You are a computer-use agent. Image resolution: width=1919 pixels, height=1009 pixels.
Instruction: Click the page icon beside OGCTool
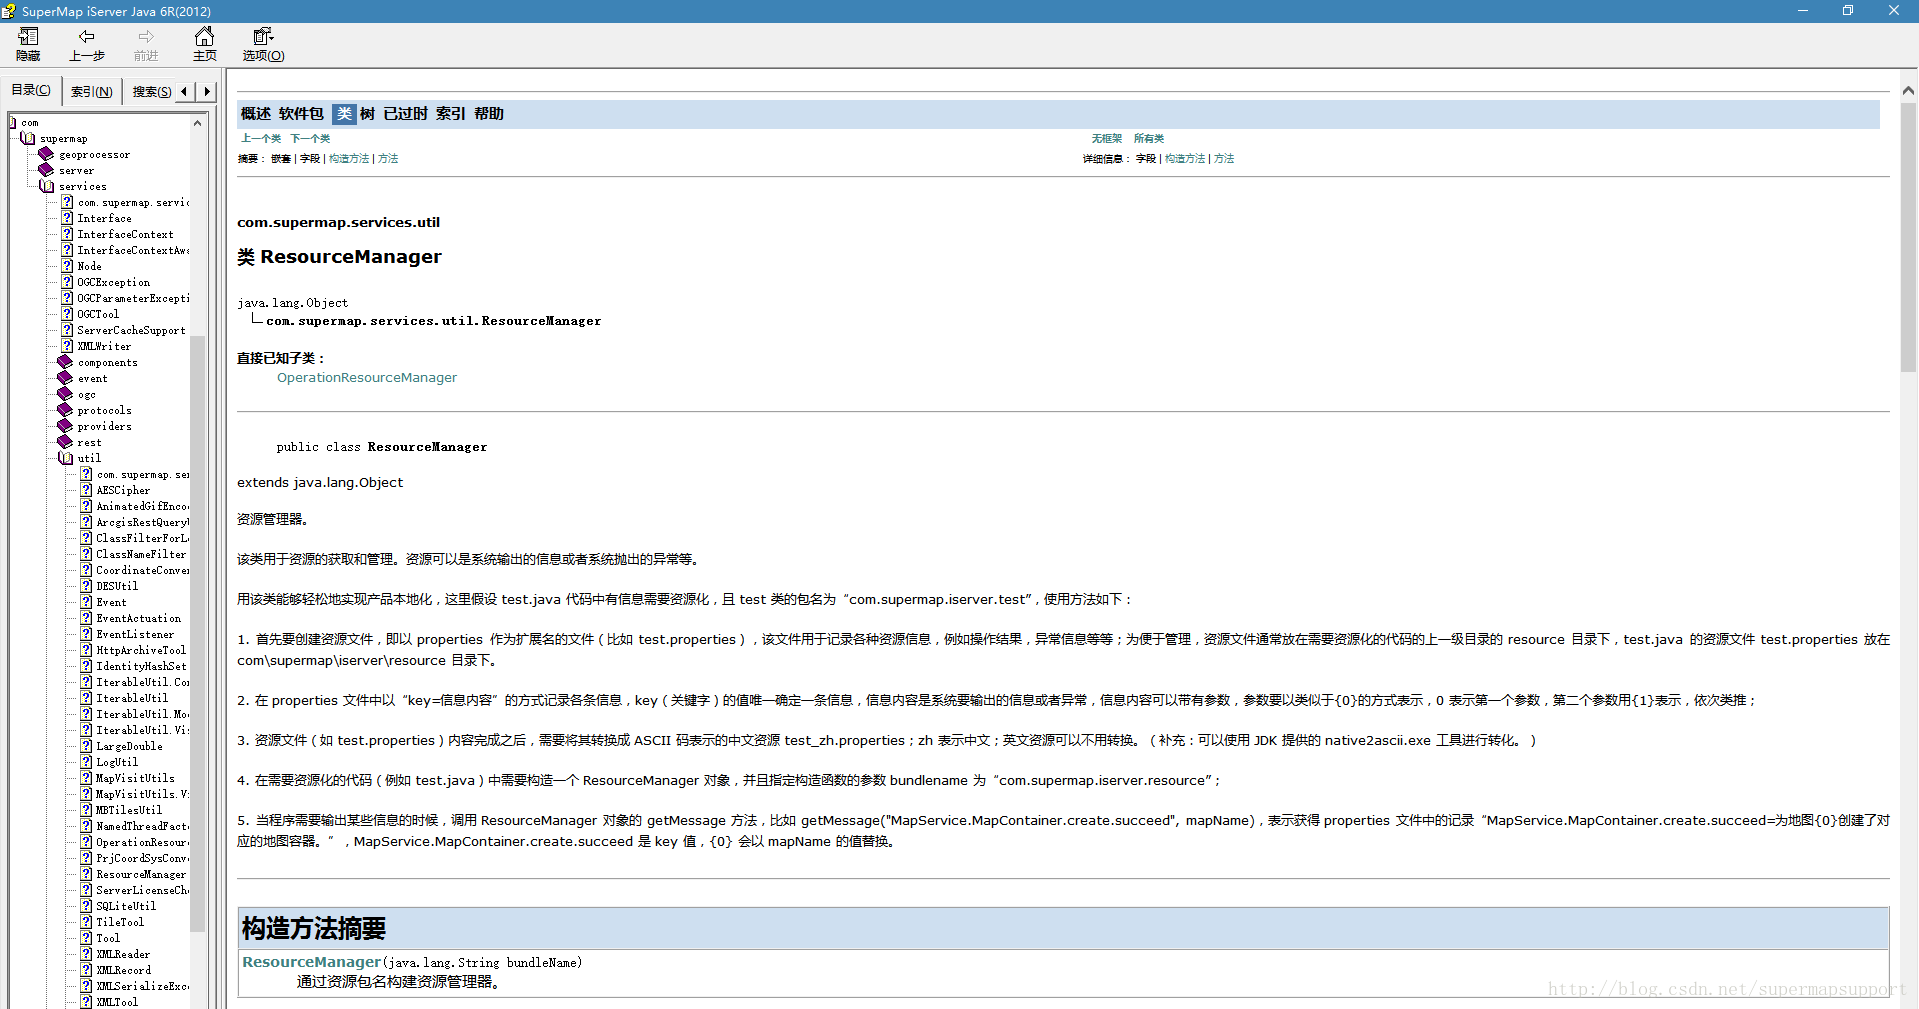67,314
